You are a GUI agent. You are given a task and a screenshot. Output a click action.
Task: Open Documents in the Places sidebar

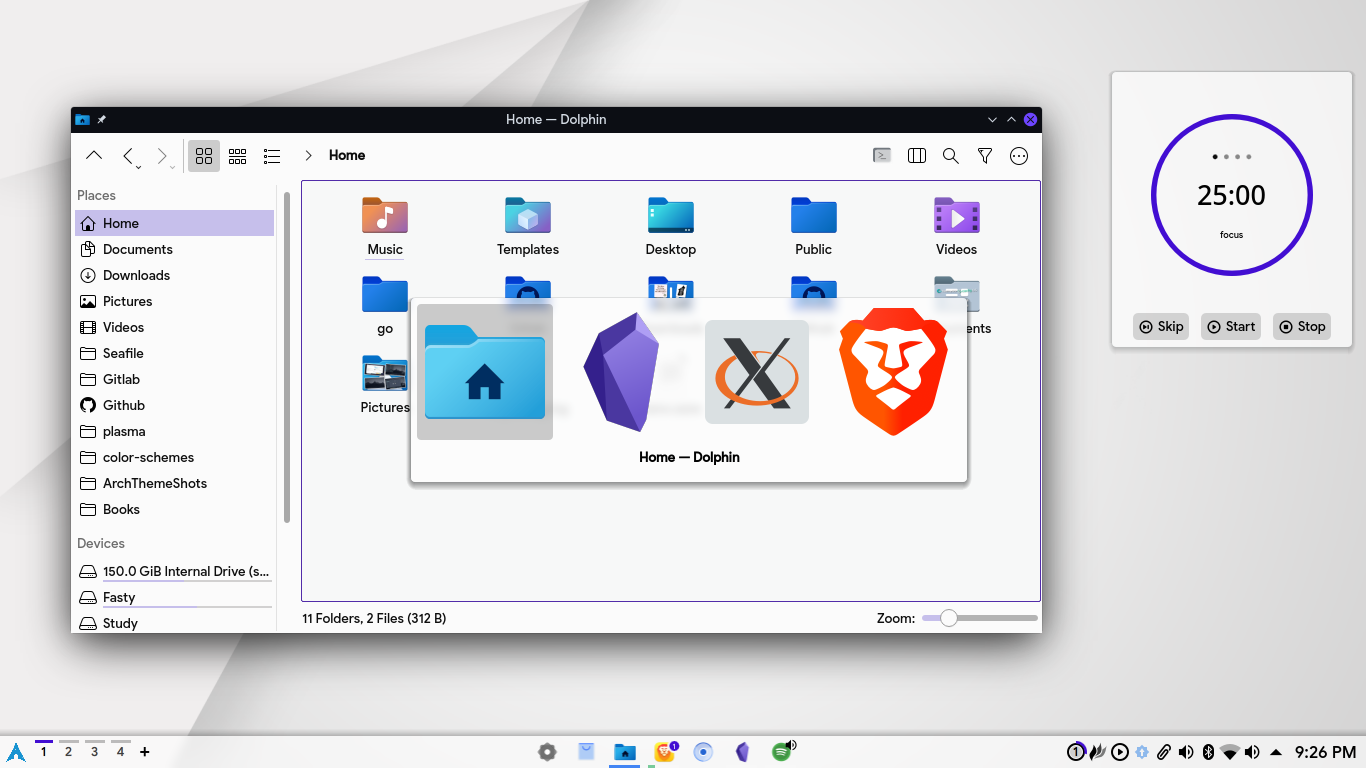(x=175, y=249)
